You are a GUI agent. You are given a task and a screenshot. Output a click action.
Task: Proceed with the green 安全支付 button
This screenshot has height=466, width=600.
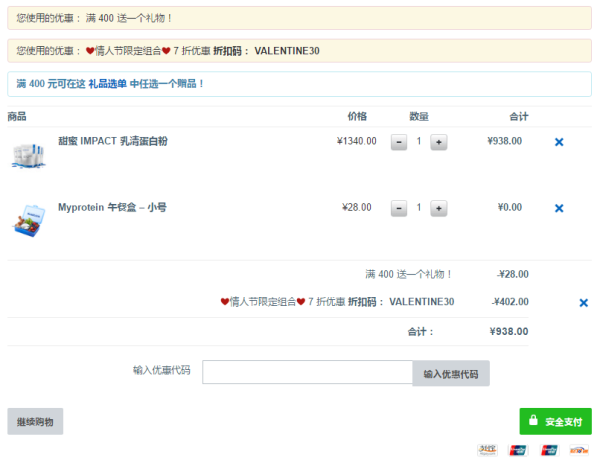555,422
